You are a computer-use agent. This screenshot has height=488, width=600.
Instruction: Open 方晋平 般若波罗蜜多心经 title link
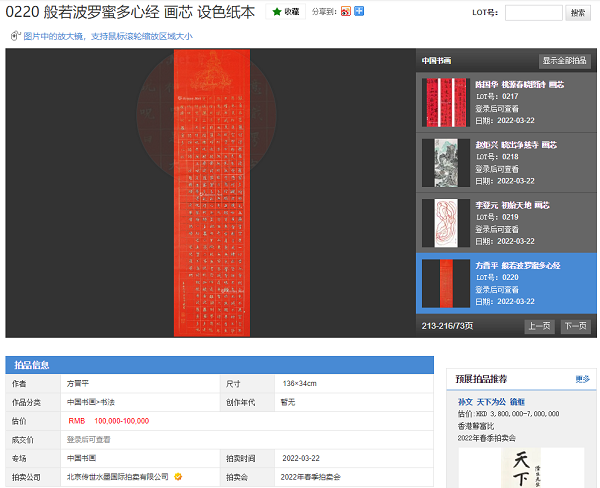[518, 265]
